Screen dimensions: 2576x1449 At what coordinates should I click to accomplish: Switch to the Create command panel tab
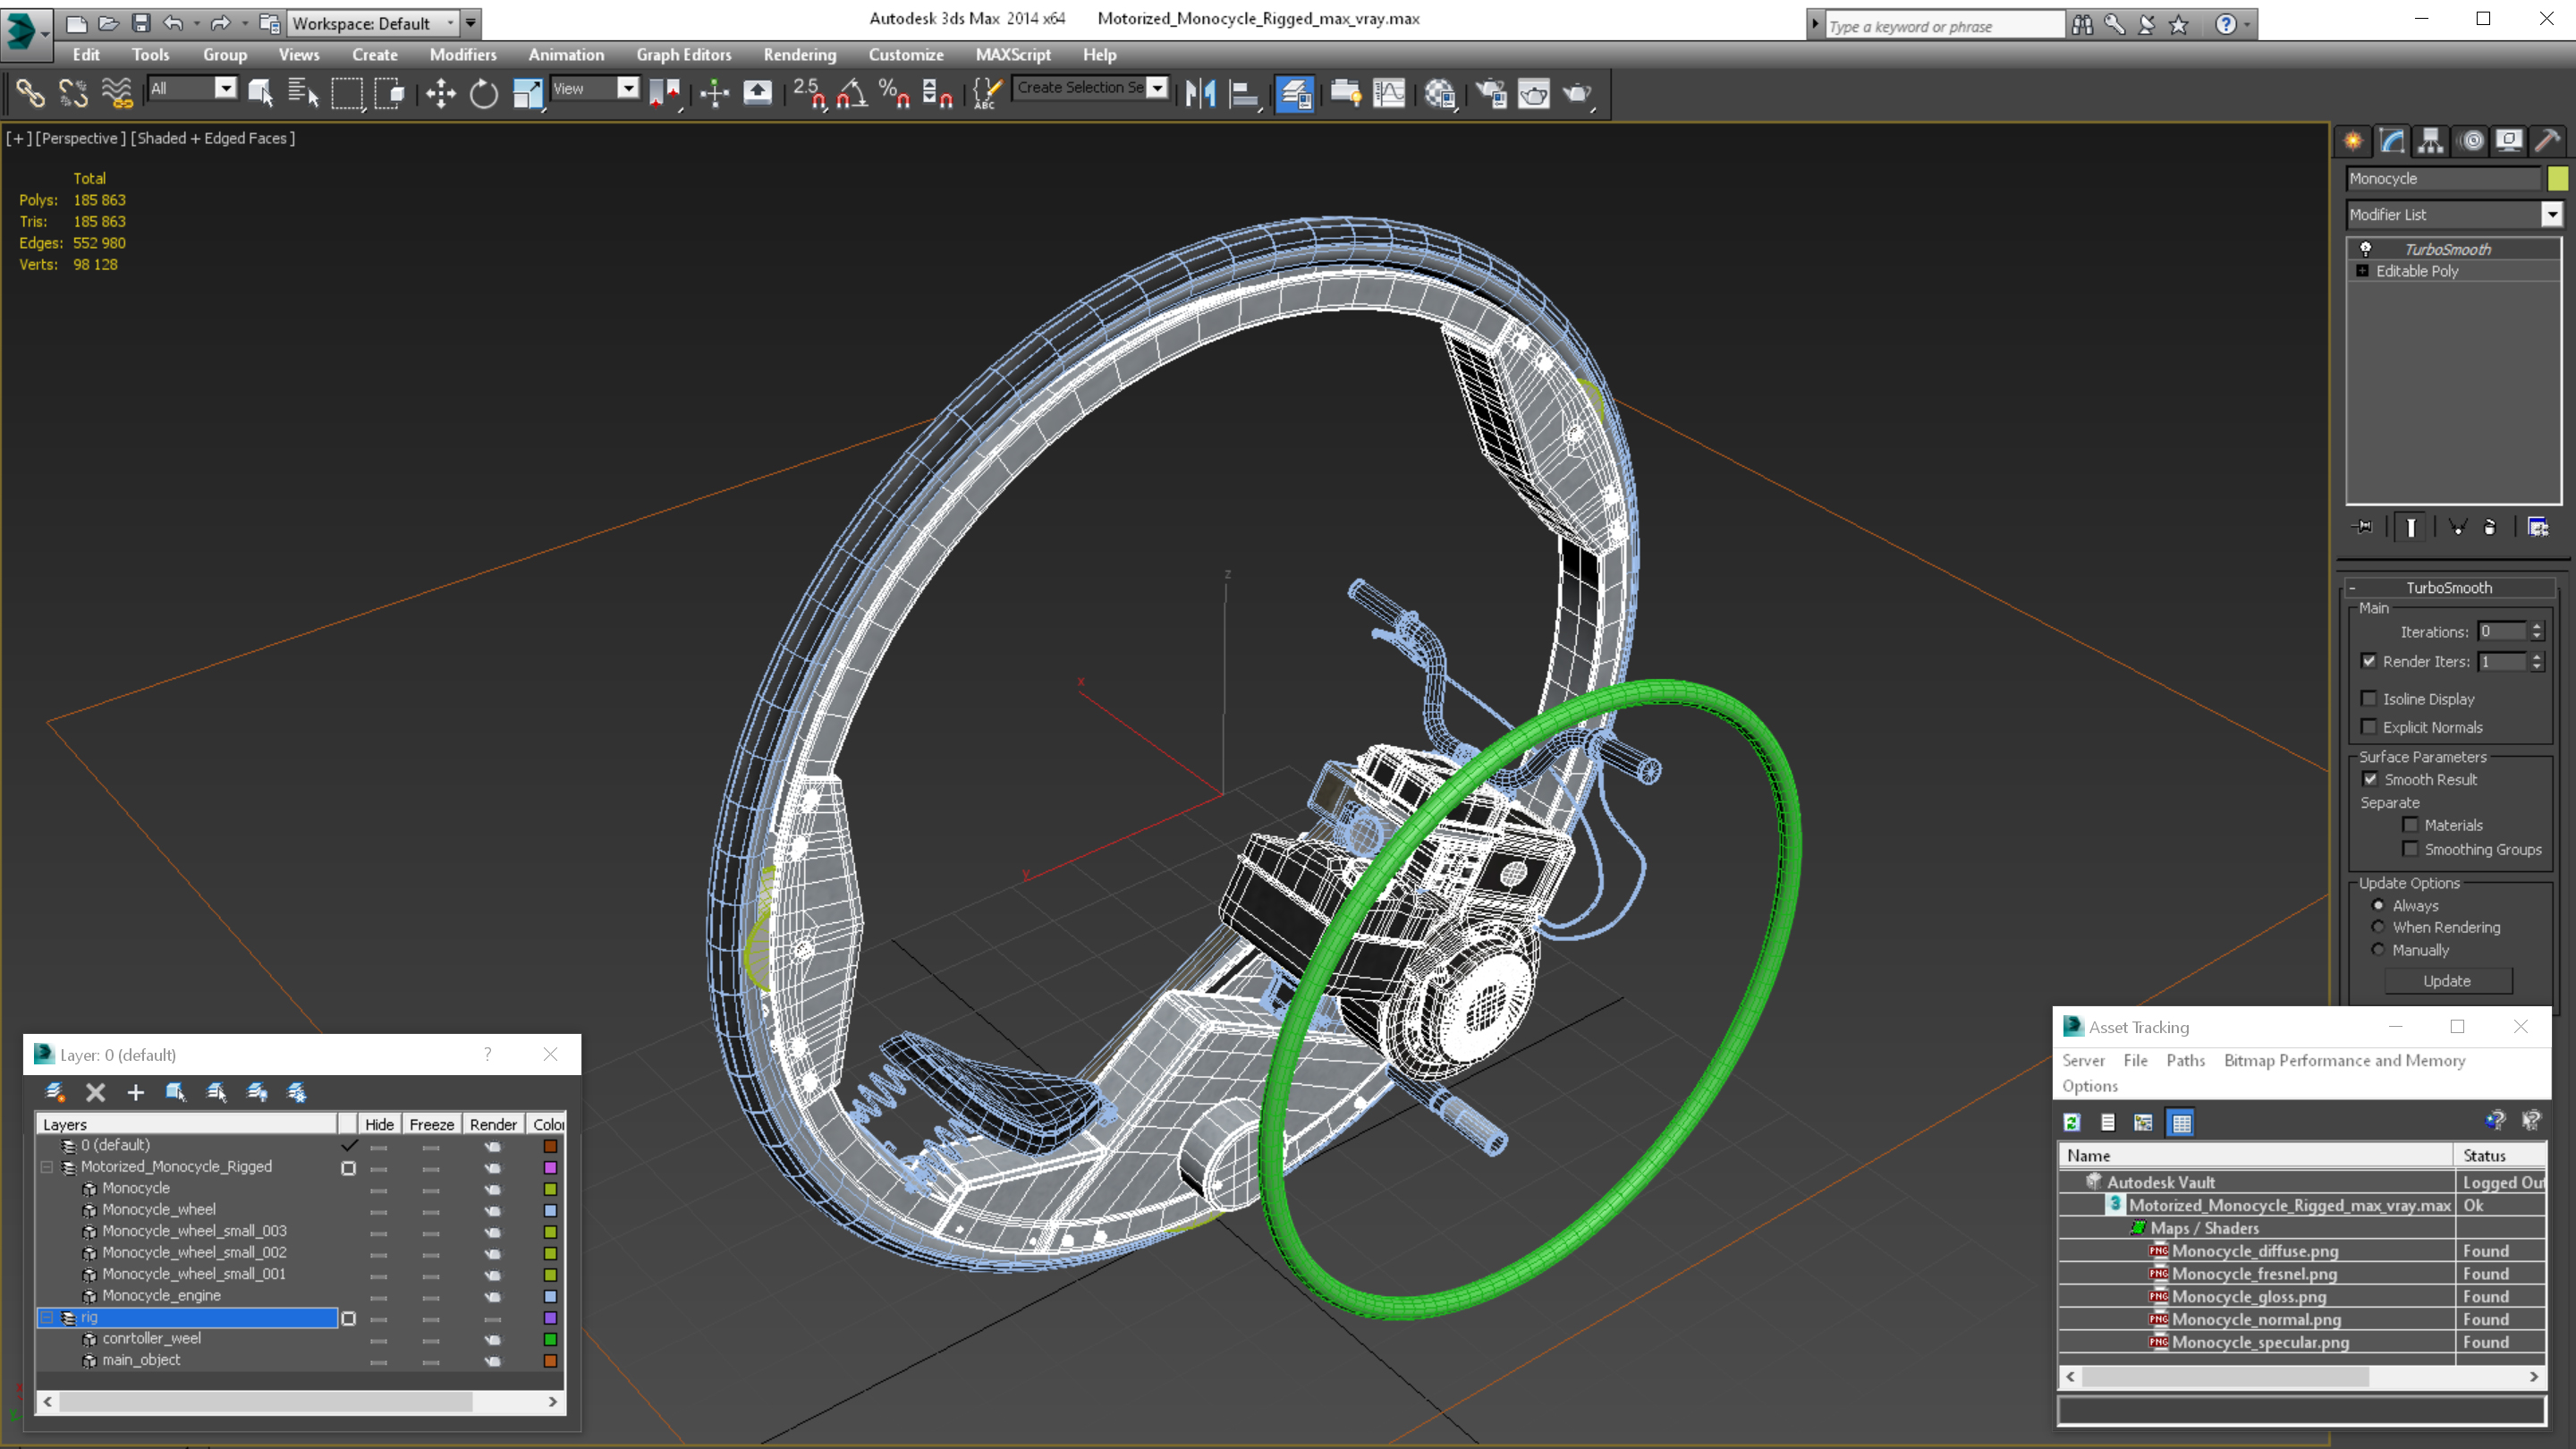[x=2353, y=141]
